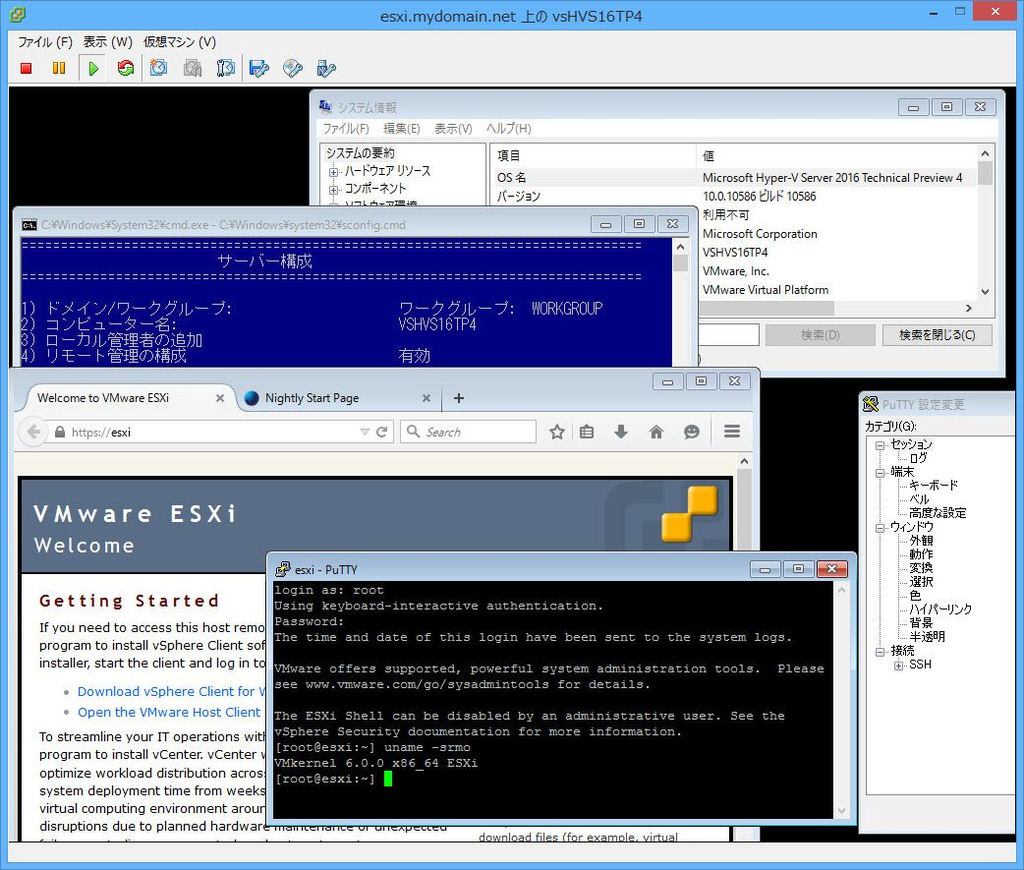Switch to the Nightly Start Page tab
The height and width of the screenshot is (870, 1024).
337,398
